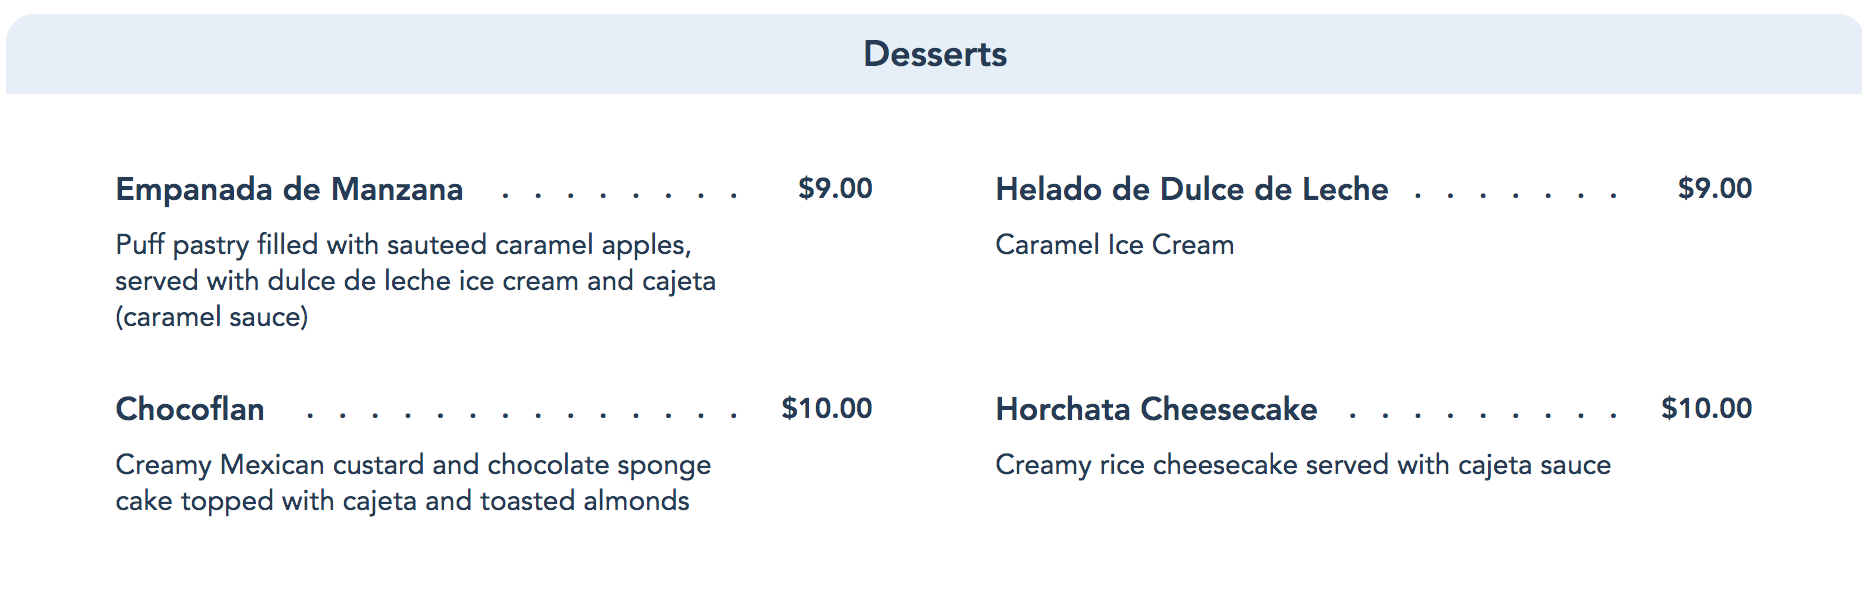Click dotted leader after Helado de Dulce de Leche

pos(1515,194)
